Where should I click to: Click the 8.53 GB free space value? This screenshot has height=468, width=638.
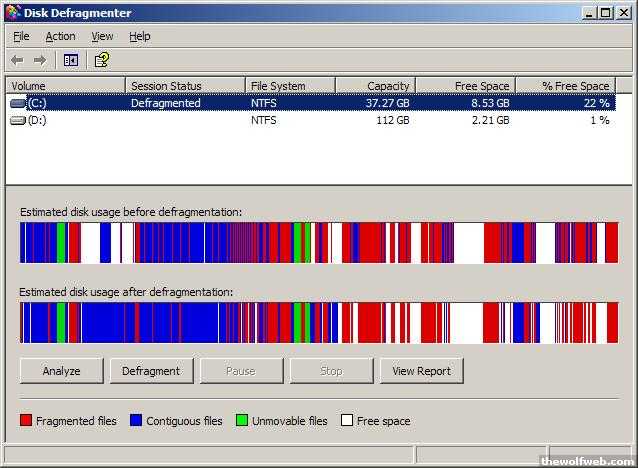(x=490, y=103)
